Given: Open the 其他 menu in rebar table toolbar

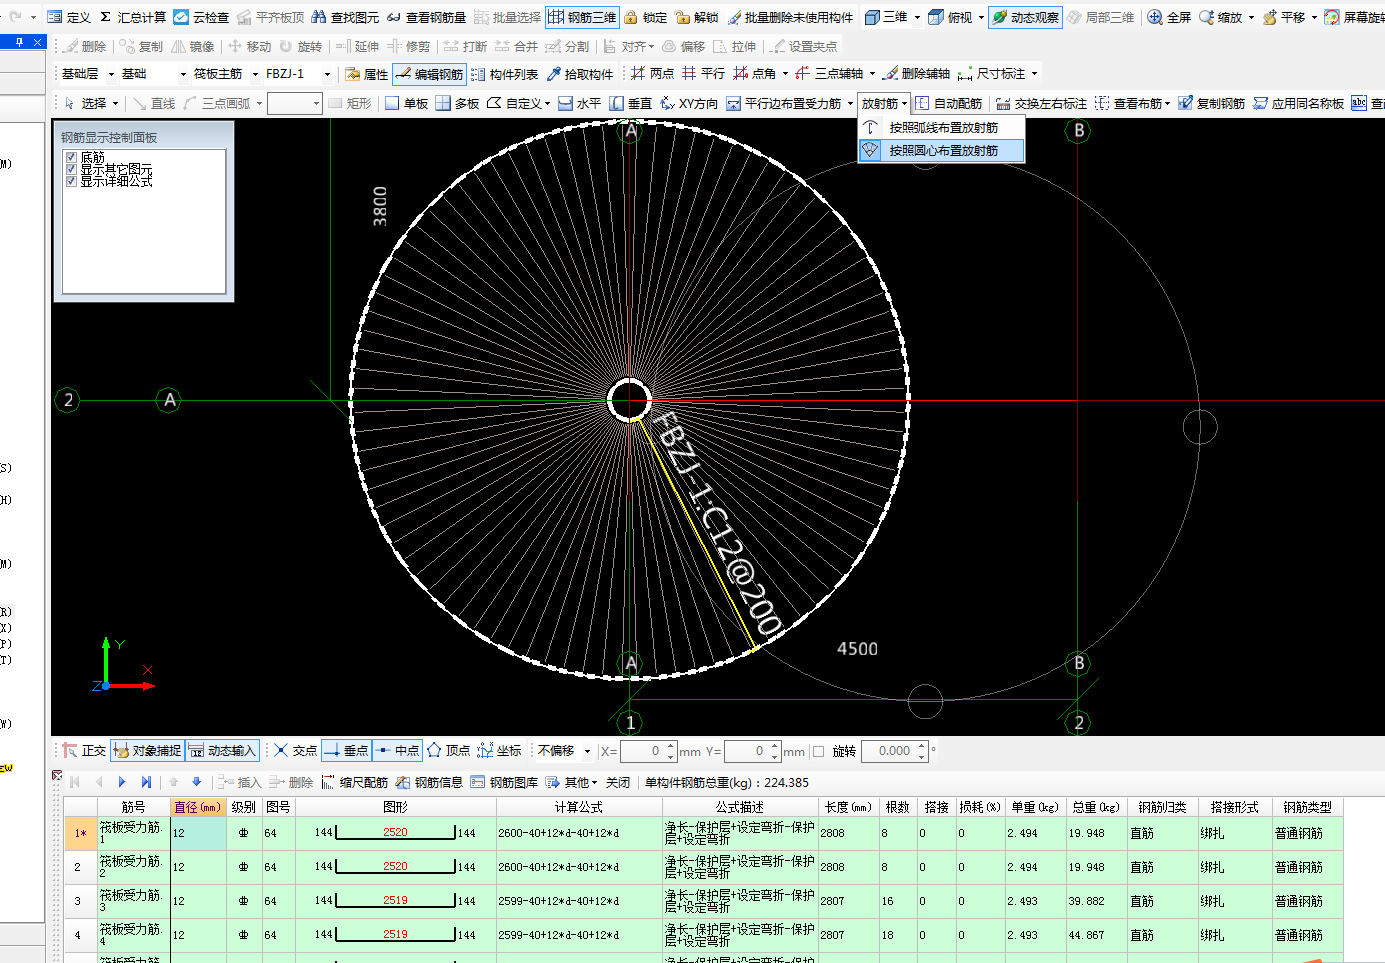Looking at the screenshot, I should point(572,782).
